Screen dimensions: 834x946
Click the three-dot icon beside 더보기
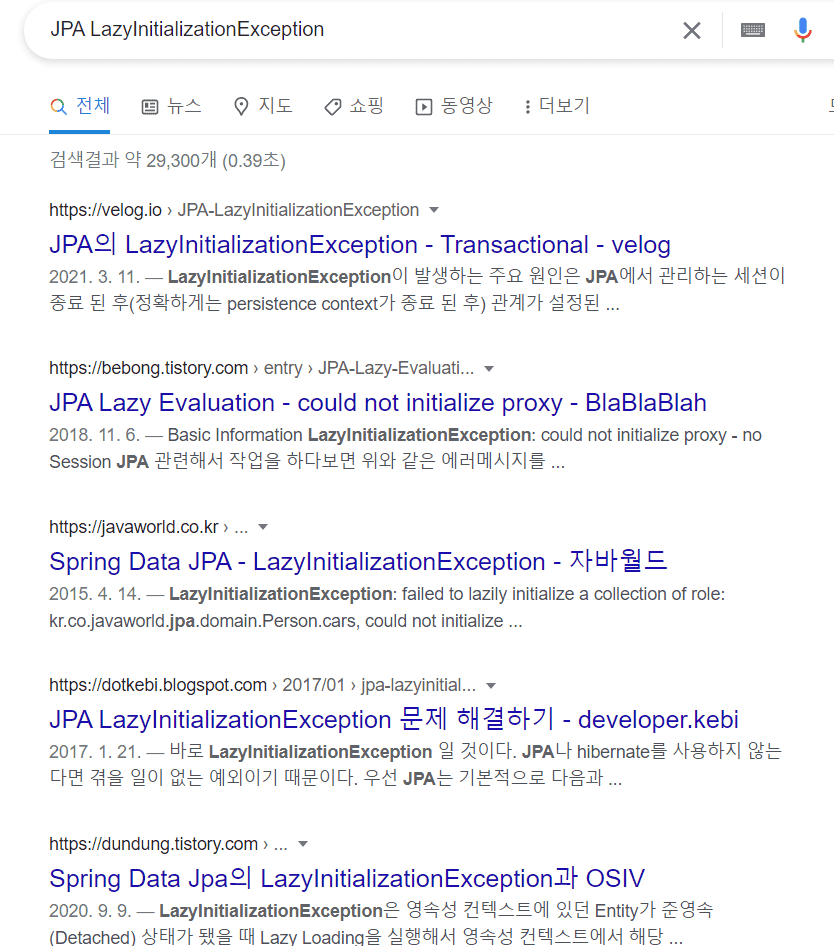pyautogui.click(x=527, y=107)
